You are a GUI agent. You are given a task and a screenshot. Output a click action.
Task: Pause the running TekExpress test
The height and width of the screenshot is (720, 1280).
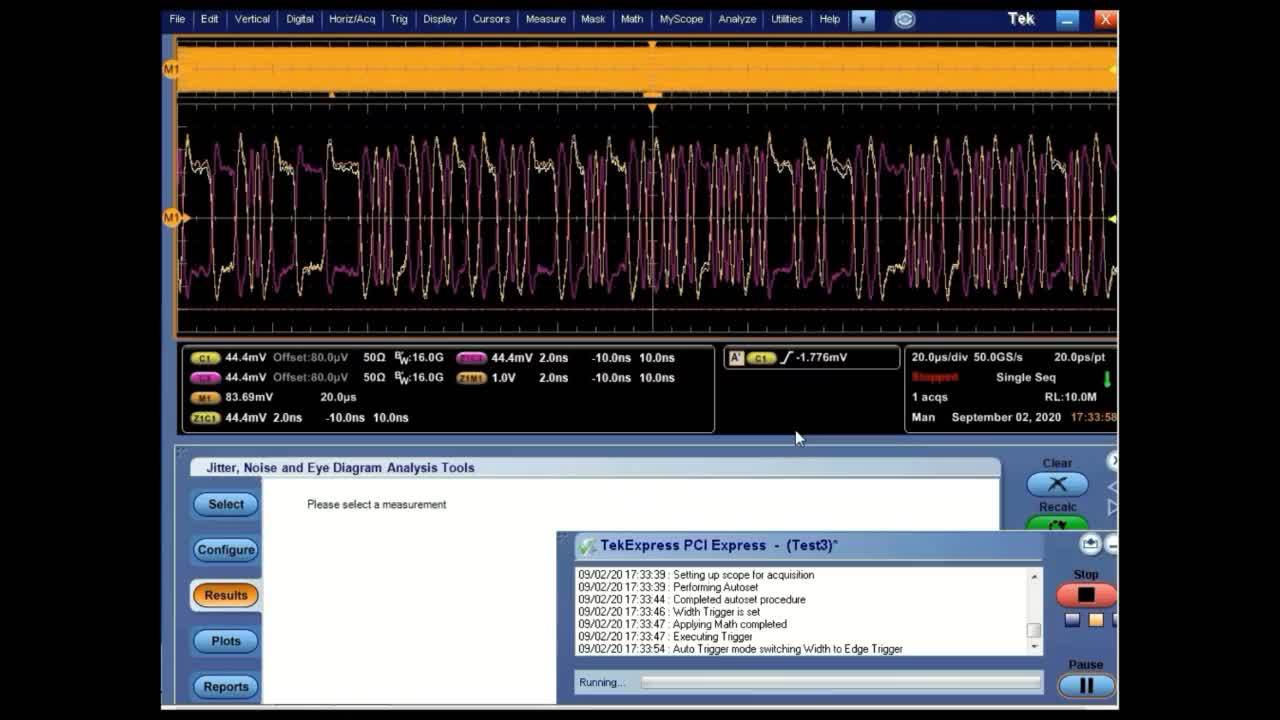click(1085, 685)
